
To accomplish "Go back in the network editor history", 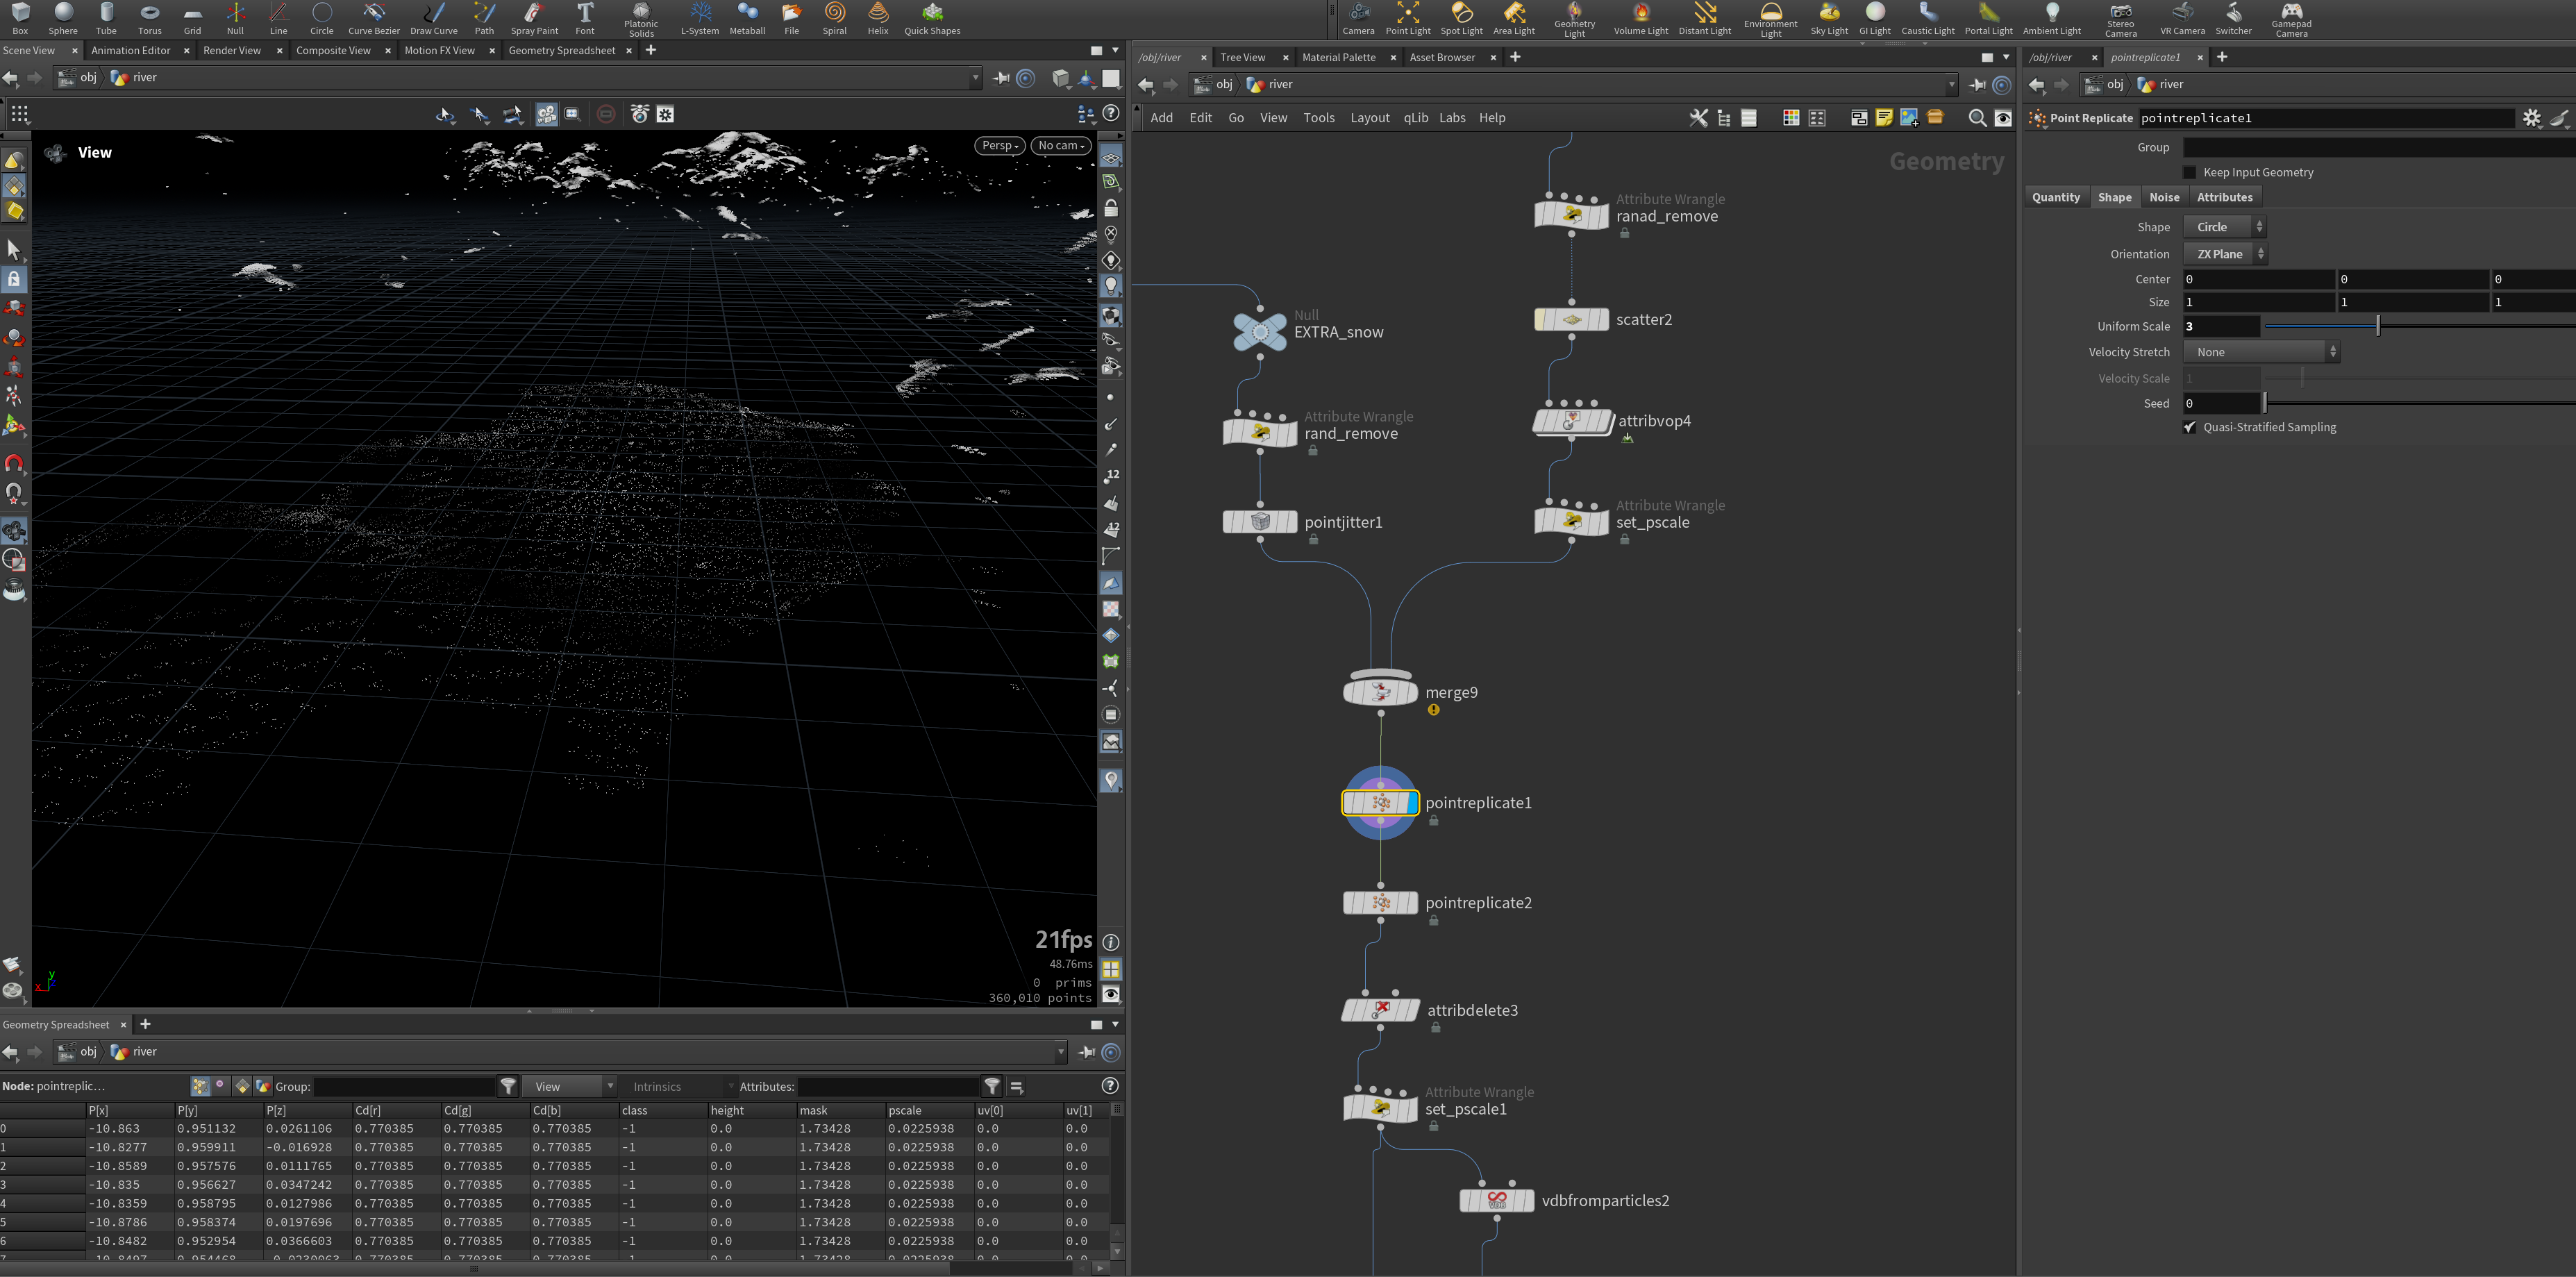I will click(x=1146, y=85).
